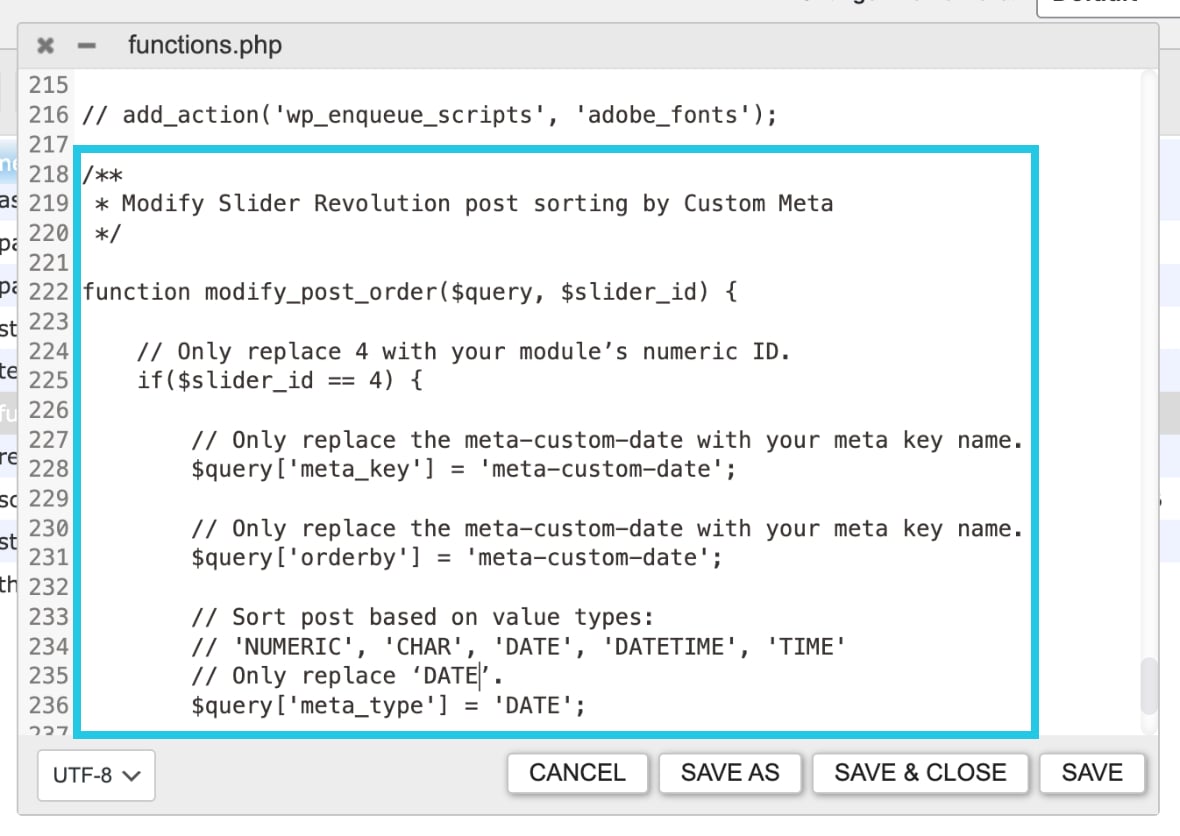
Task: Click the $query['meta_key'] assignment line
Action: [463, 470]
